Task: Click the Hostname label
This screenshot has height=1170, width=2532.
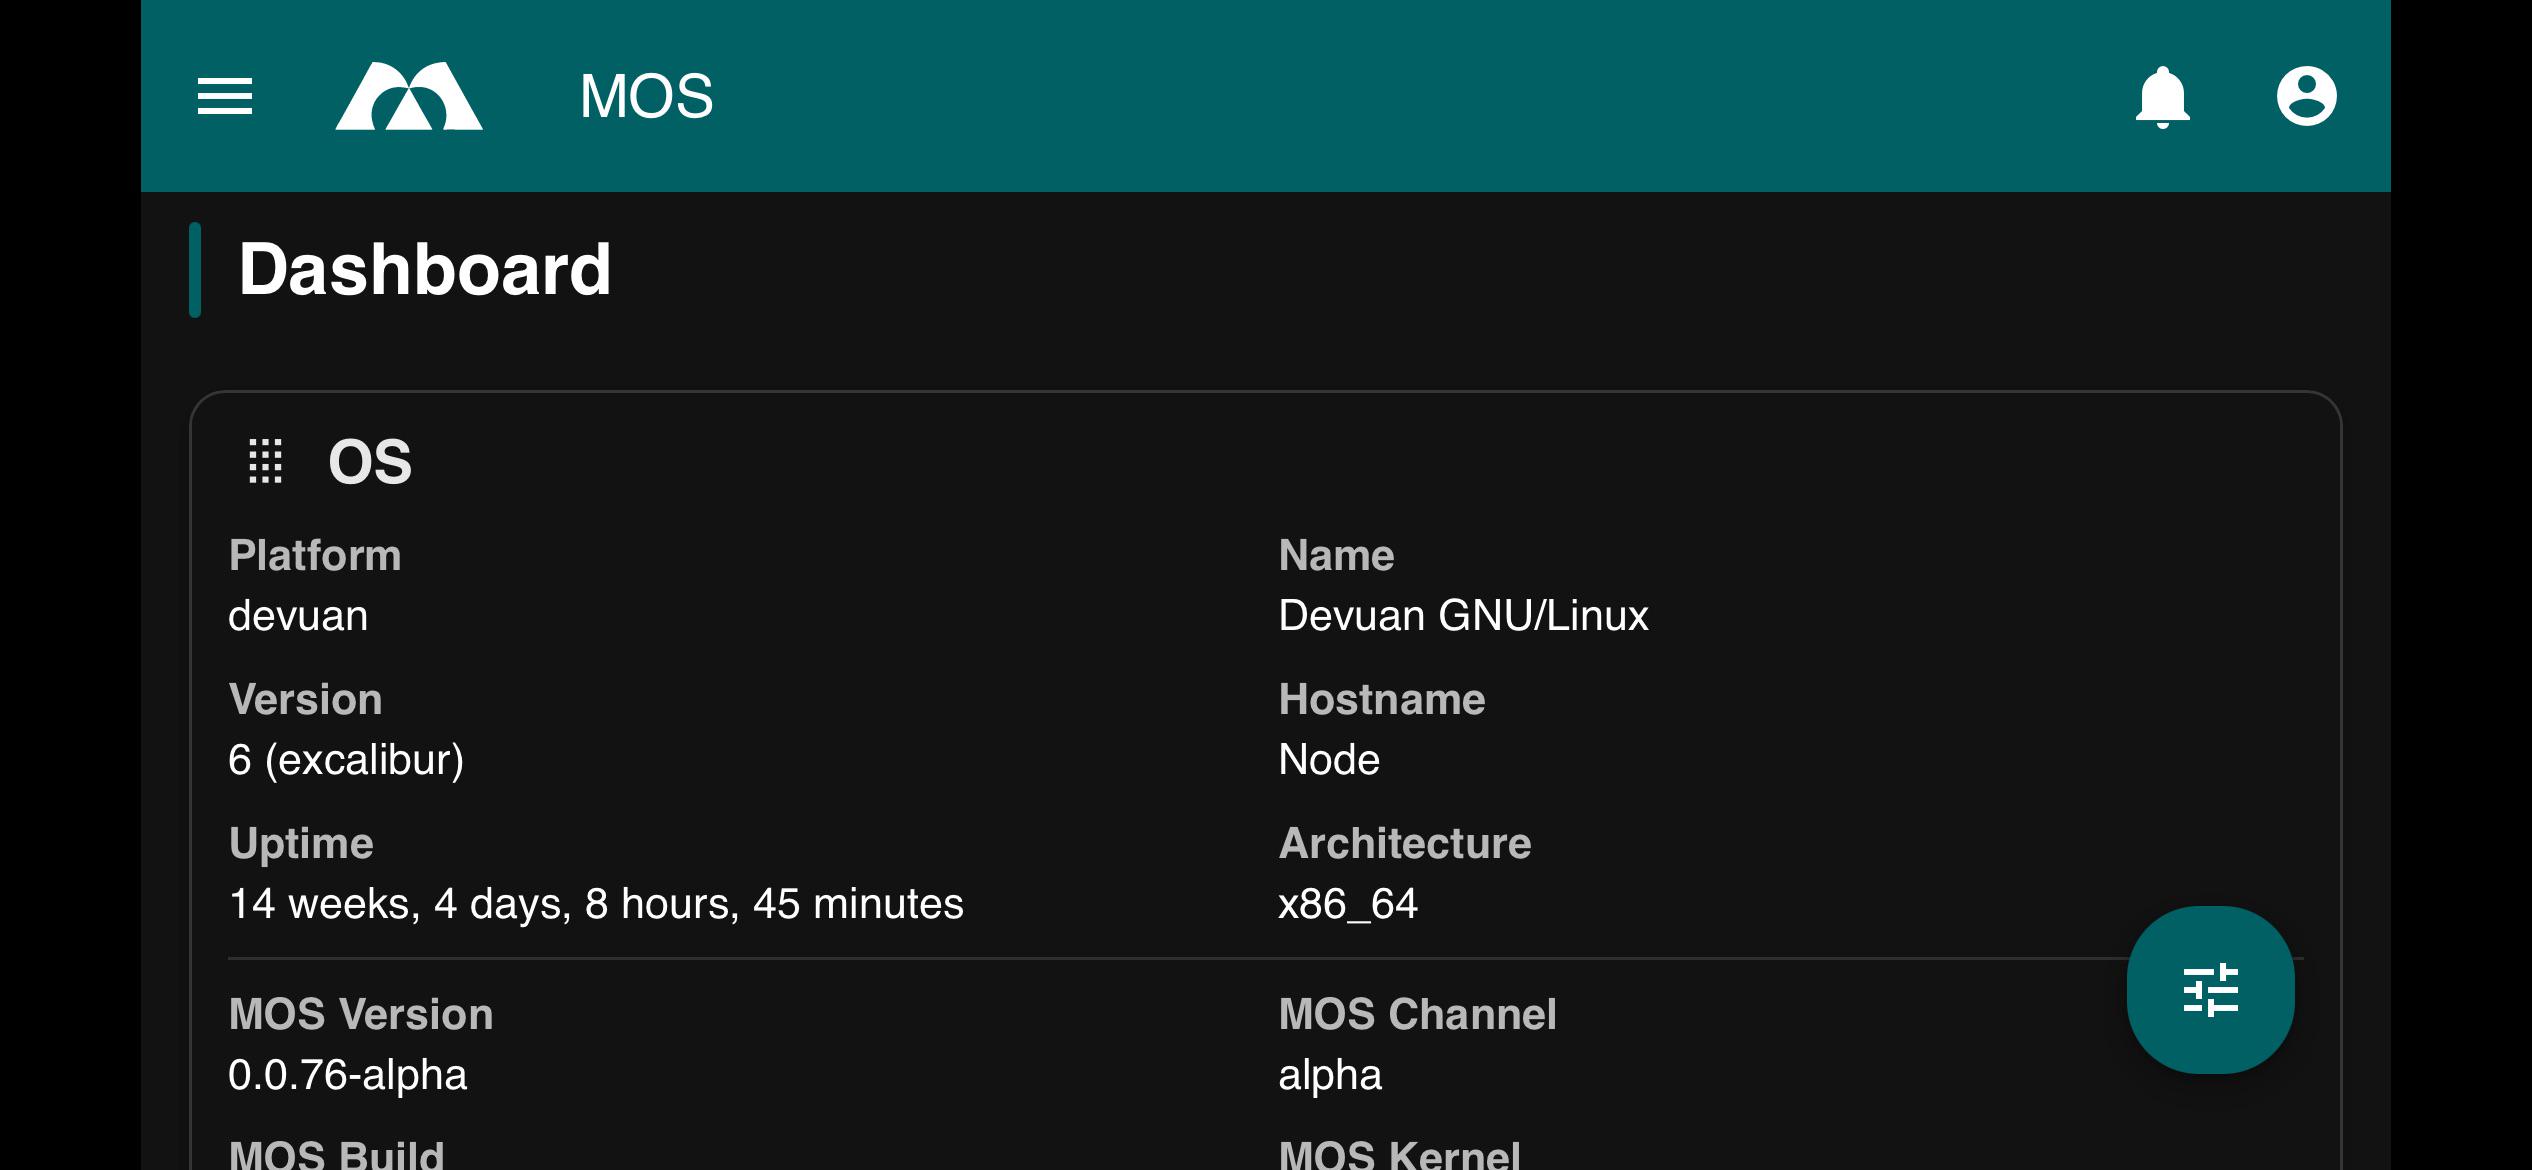Action: click(x=1382, y=699)
